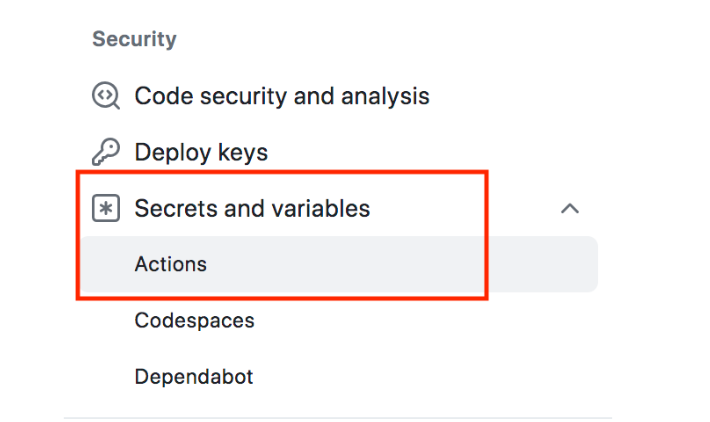Click the "Deploy keys" sidebar text
Image resolution: width=710 pixels, height=422 pixels.
coord(201,152)
